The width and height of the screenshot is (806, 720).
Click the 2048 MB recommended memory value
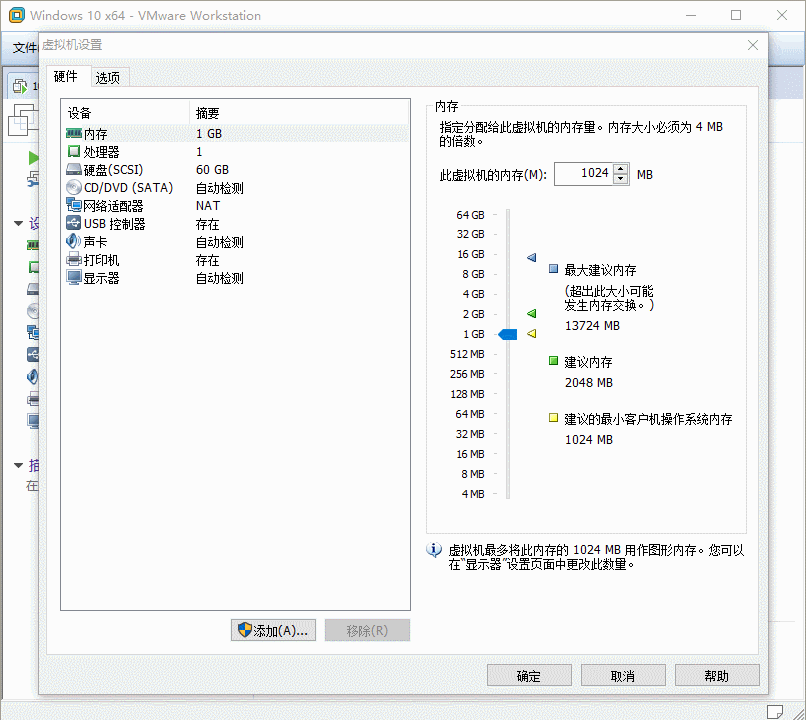click(x=589, y=383)
